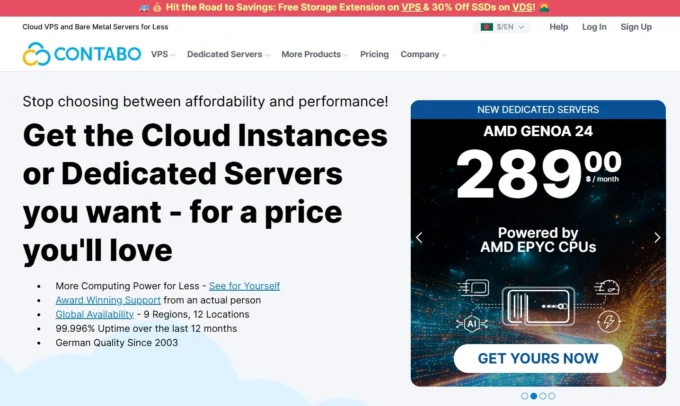Click the speedometer icon in the banner
Viewport: 680px width, 406px height.
pyautogui.click(x=606, y=288)
